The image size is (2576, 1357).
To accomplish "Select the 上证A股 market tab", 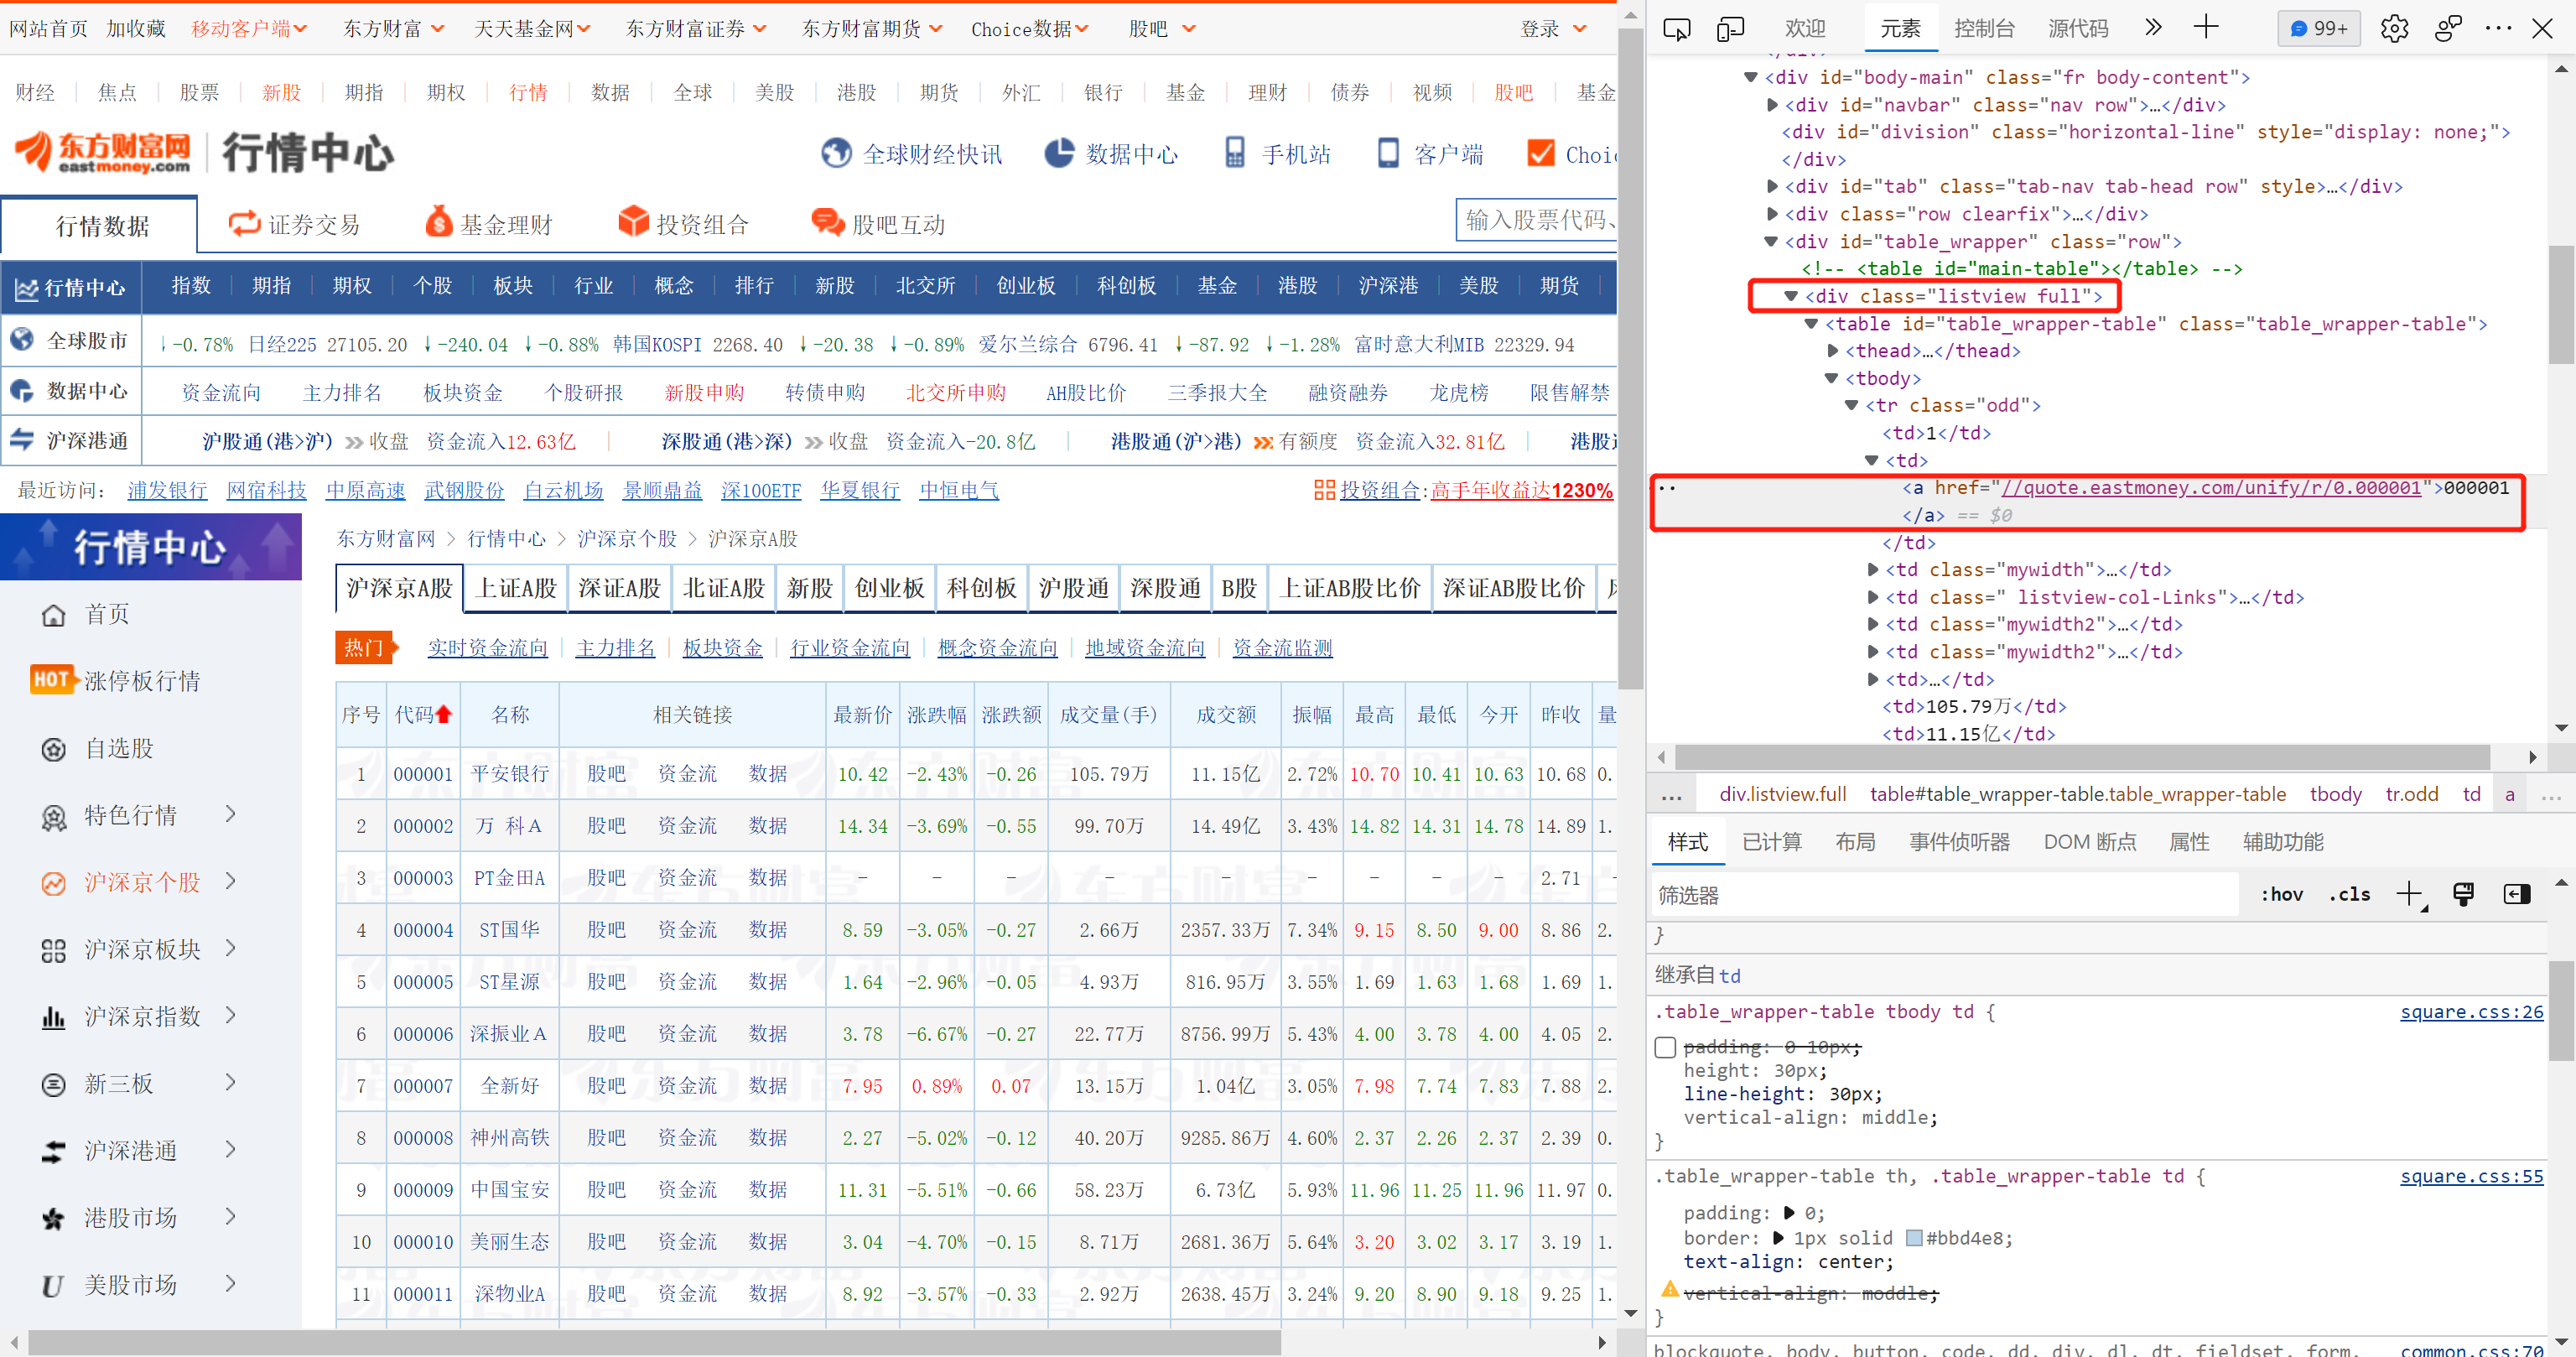I will point(516,588).
